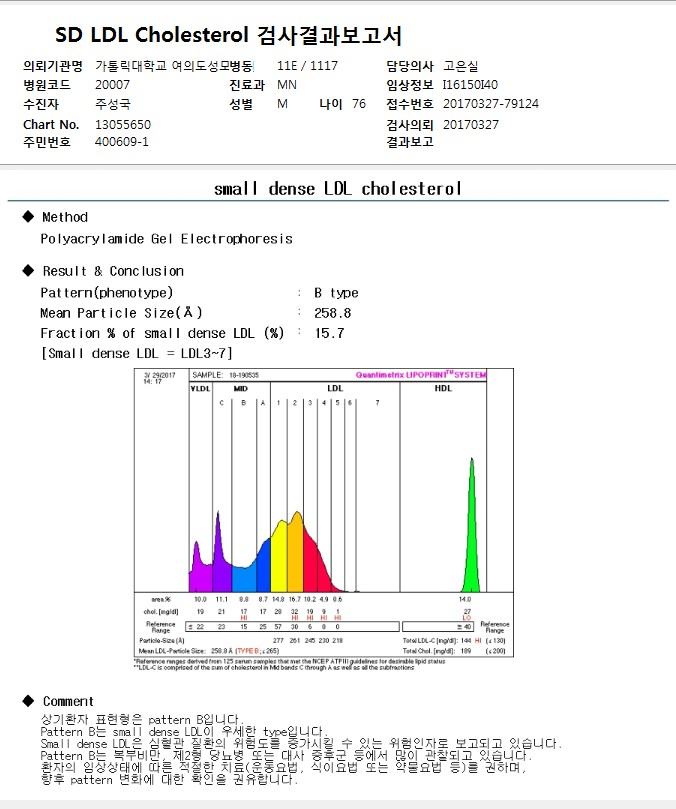Viewport: 676px width, 809px height.
Task: Select comment line starting 'Small dense LDL은 심혈관 질환의'
Action: (301, 743)
